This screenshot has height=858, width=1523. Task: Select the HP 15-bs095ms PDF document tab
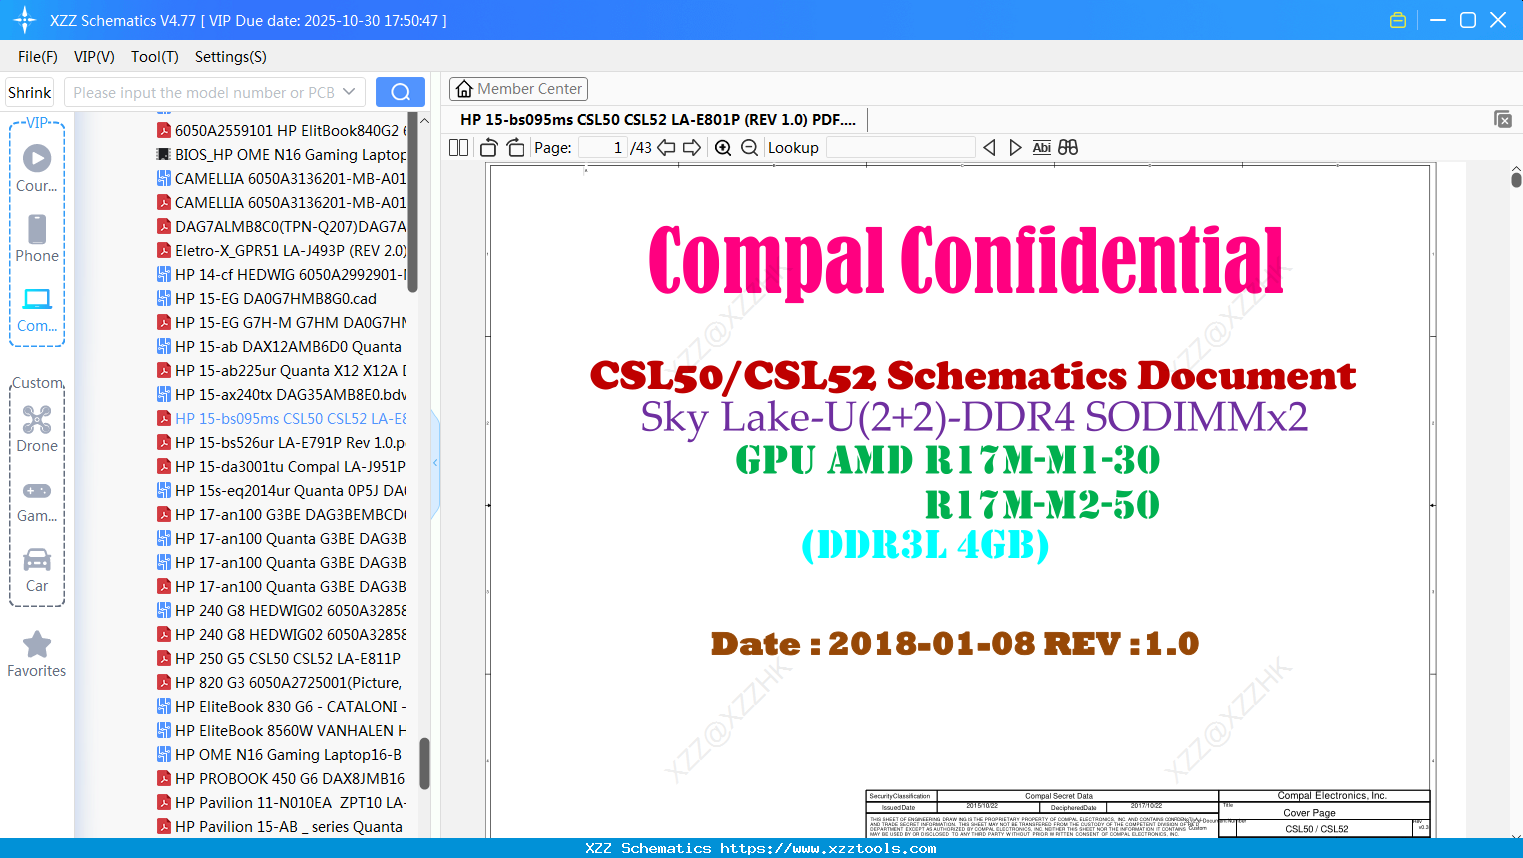(x=658, y=119)
